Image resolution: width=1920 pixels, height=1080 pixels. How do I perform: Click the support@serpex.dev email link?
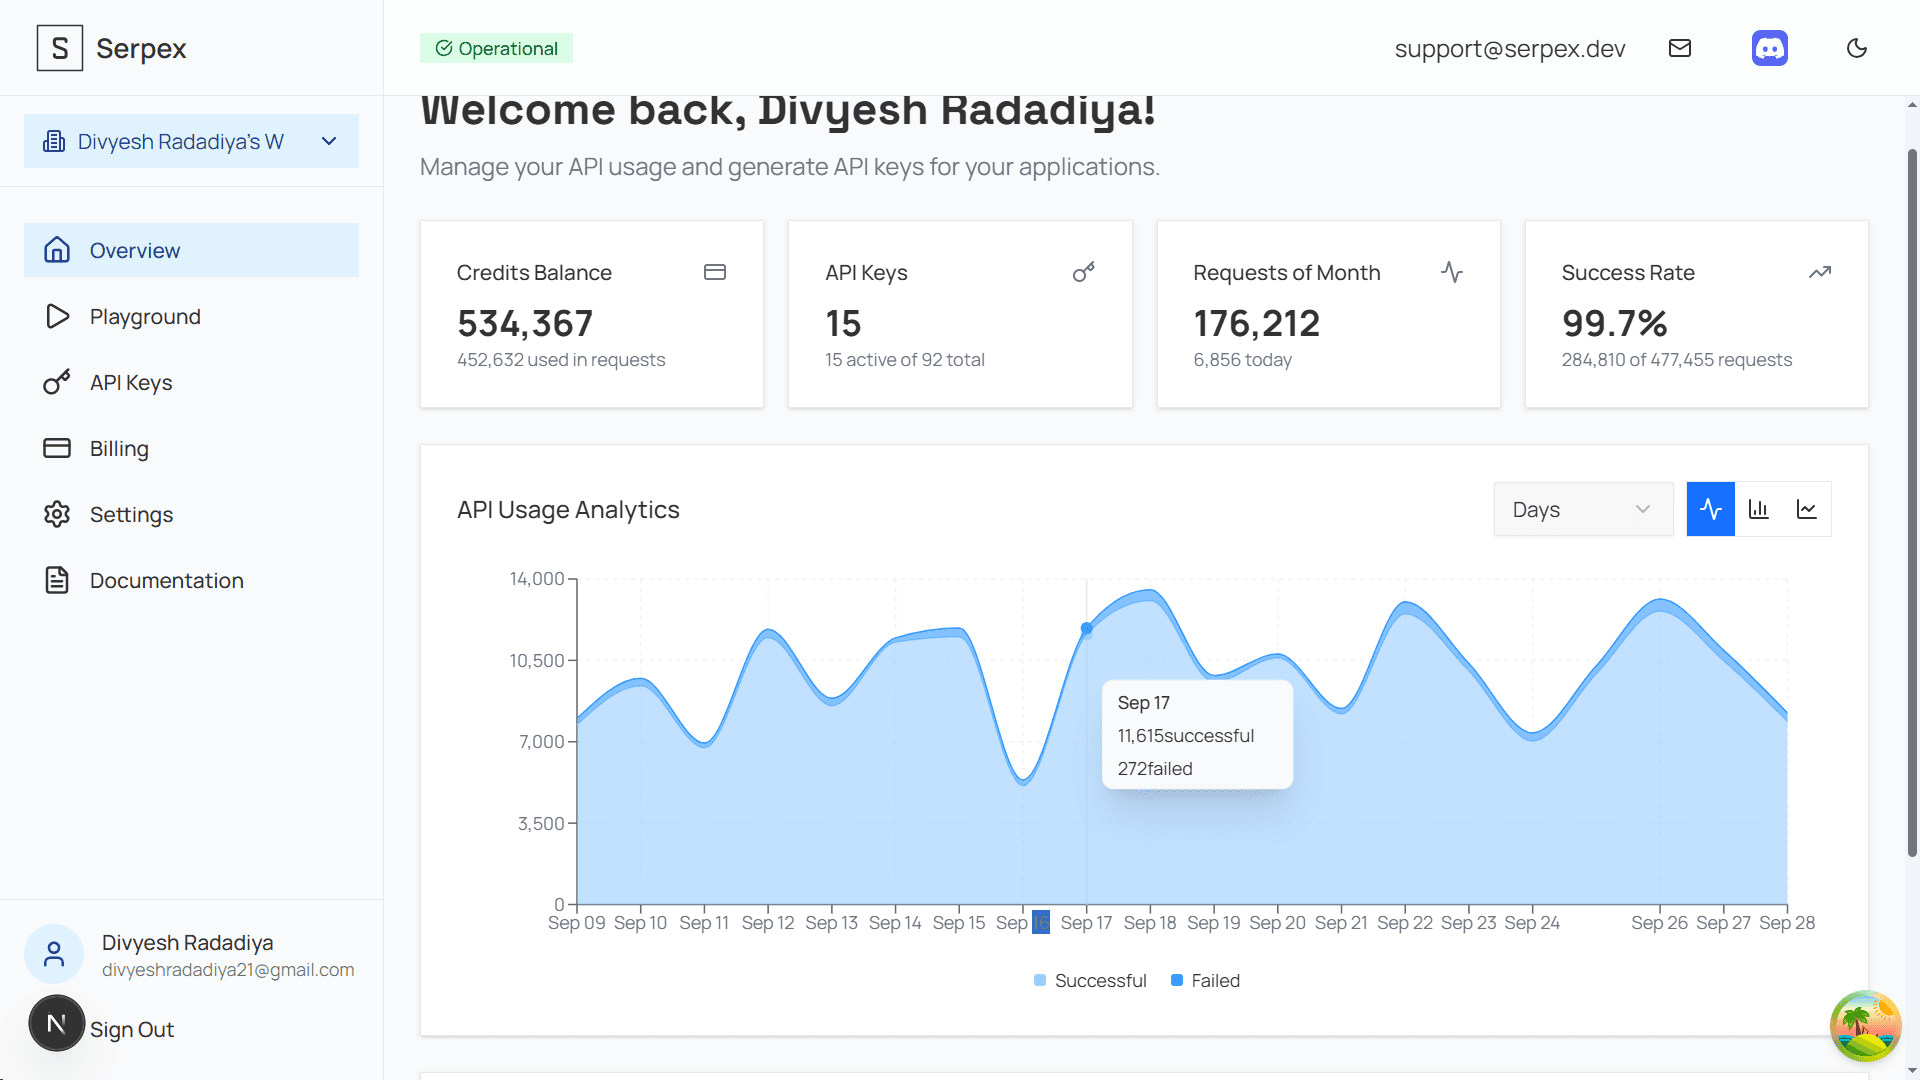pyautogui.click(x=1509, y=48)
